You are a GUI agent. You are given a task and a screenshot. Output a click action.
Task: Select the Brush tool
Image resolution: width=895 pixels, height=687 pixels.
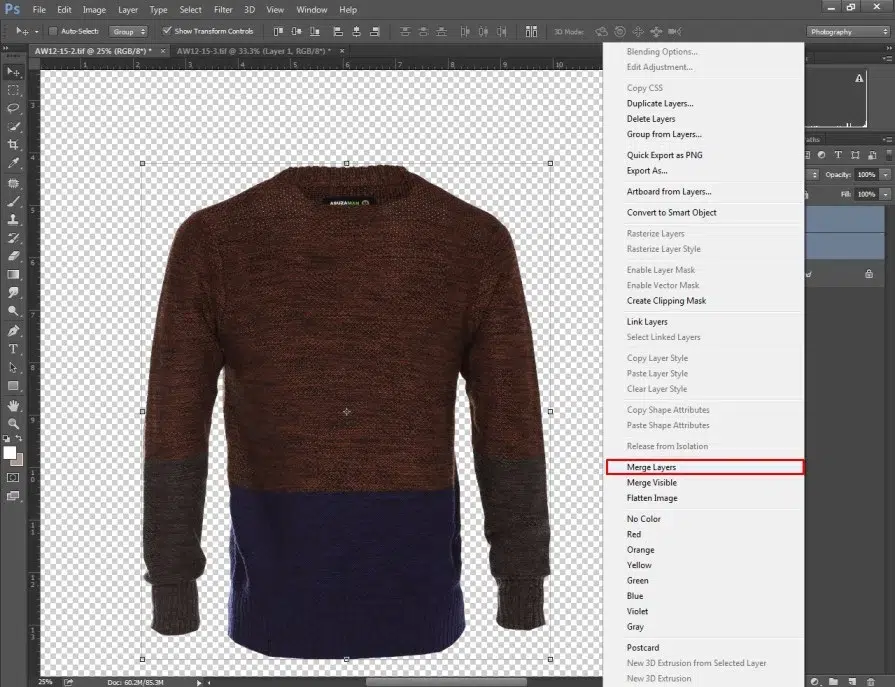tap(13, 201)
